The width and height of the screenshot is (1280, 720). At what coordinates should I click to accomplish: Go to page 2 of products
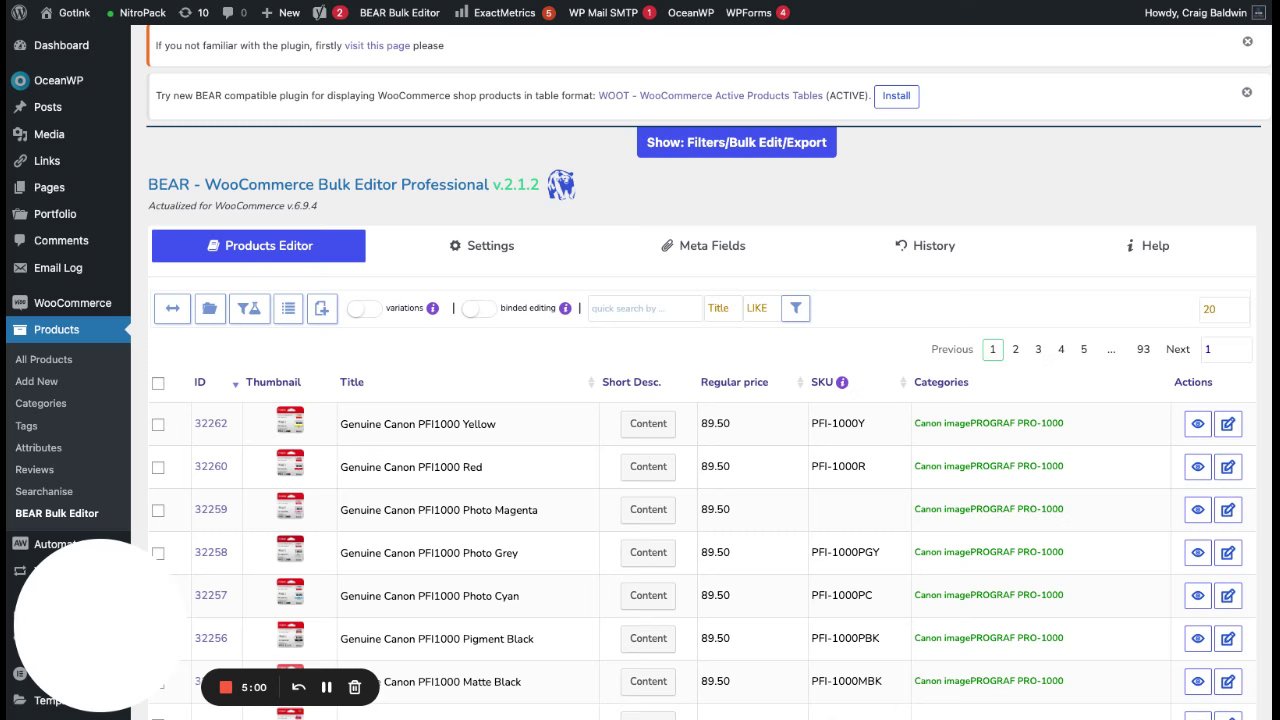click(1016, 349)
